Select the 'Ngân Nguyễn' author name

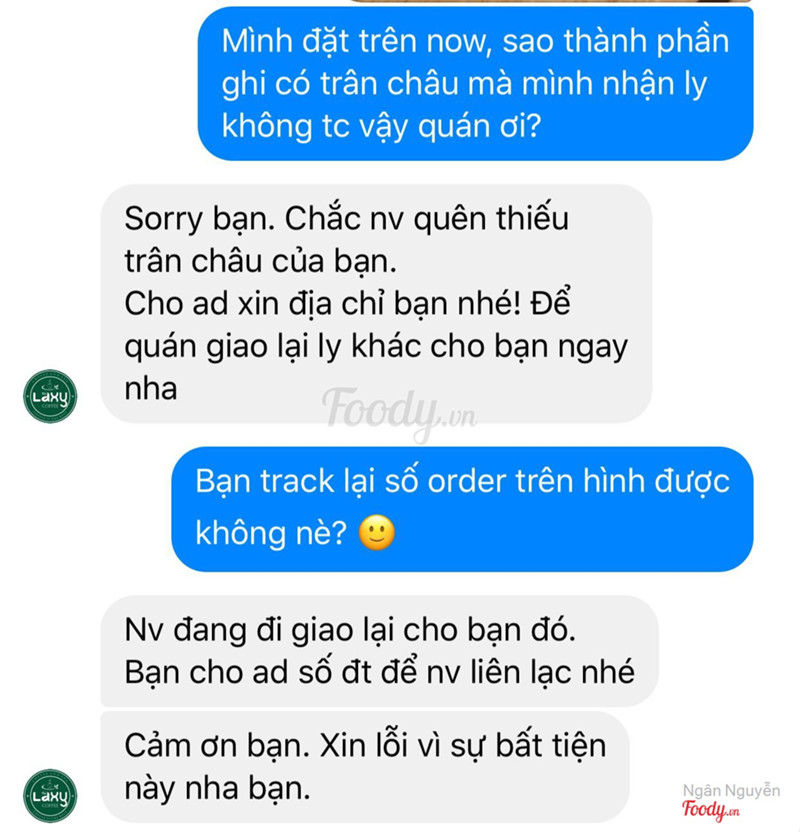[731, 791]
